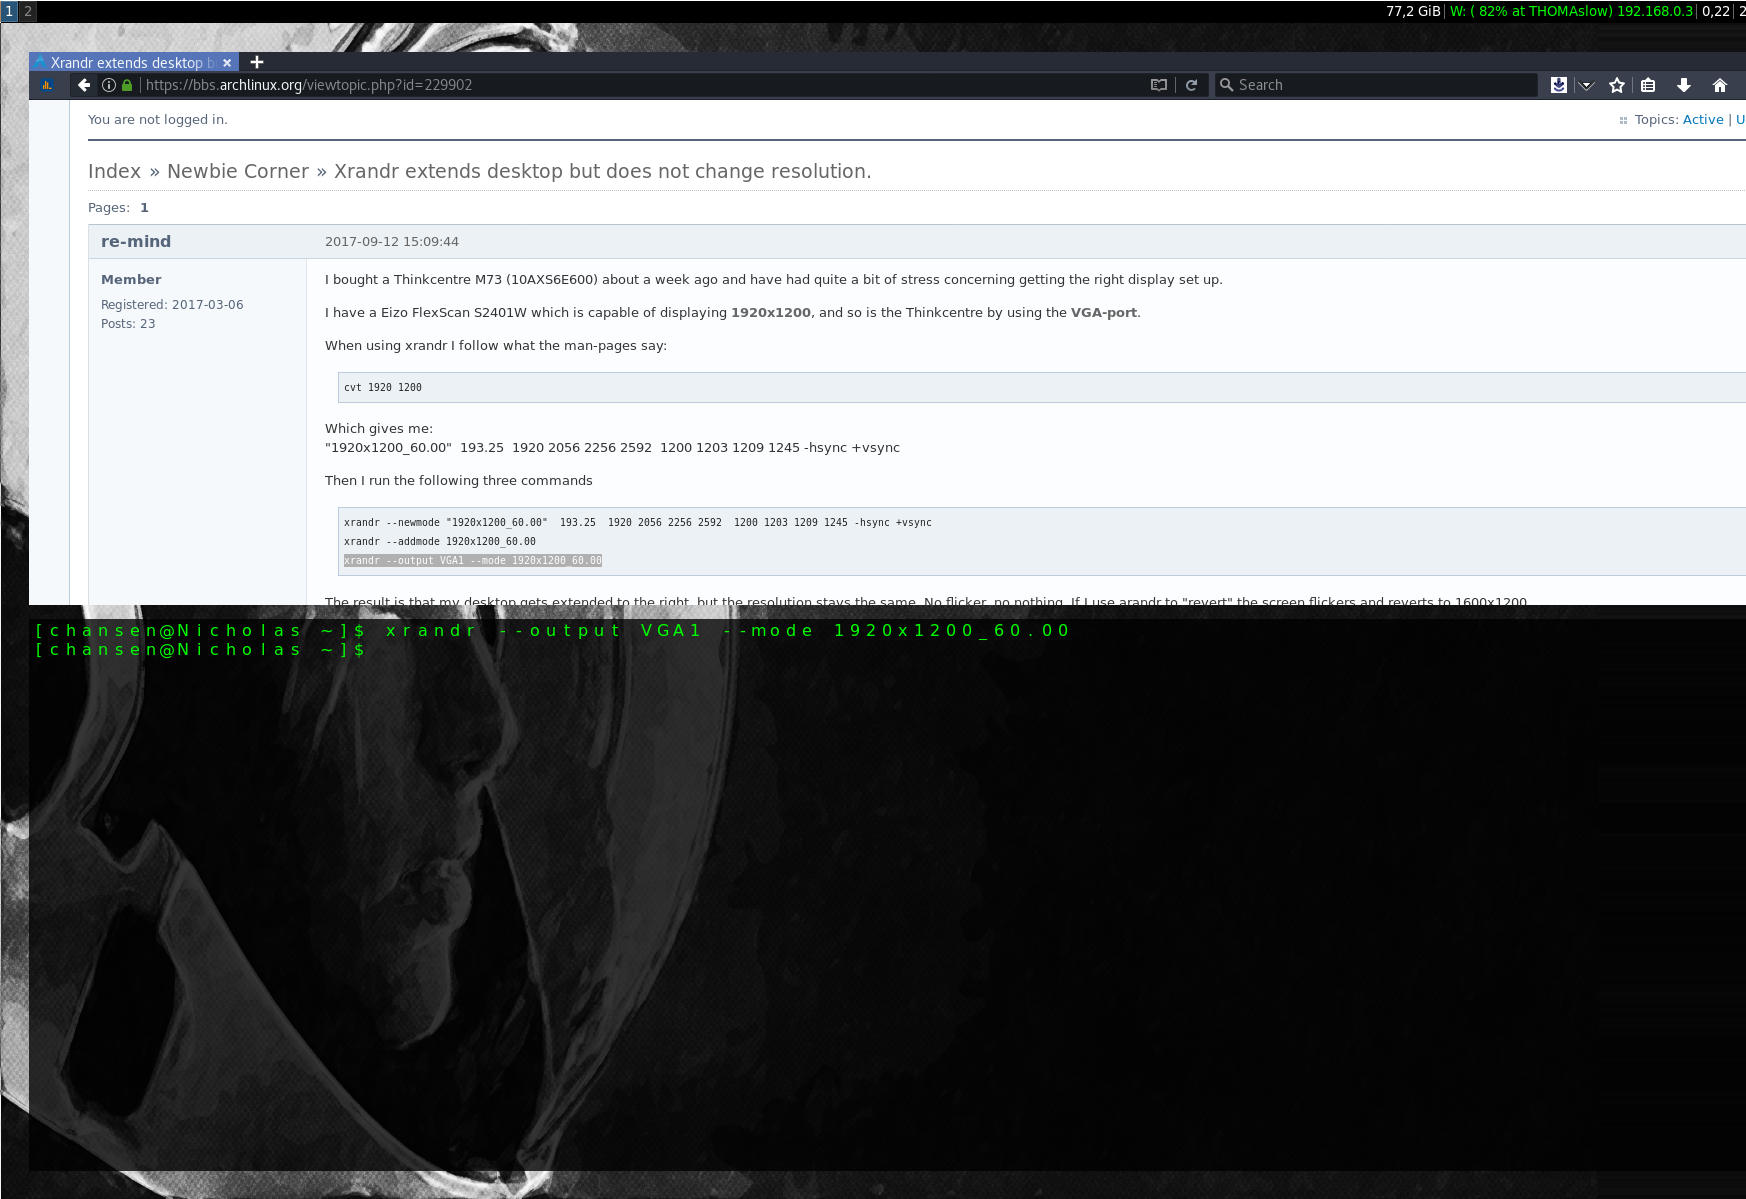
Task: Click the 77,2 GiB disk status entry
Action: click(x=1413, y=11)
